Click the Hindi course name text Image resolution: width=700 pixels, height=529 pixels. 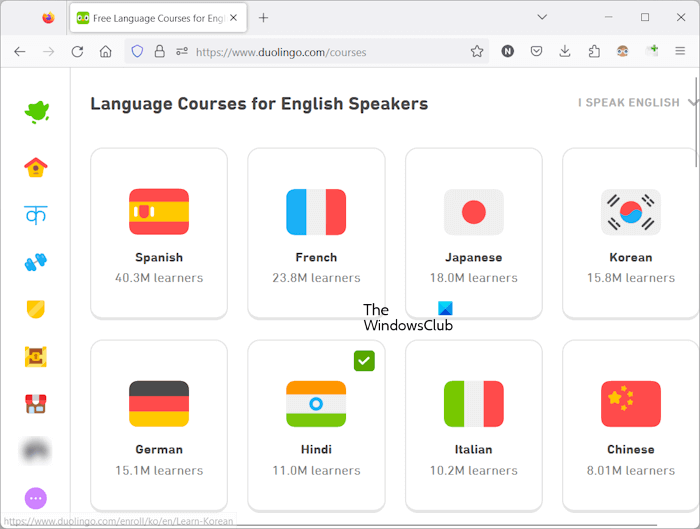316,450
